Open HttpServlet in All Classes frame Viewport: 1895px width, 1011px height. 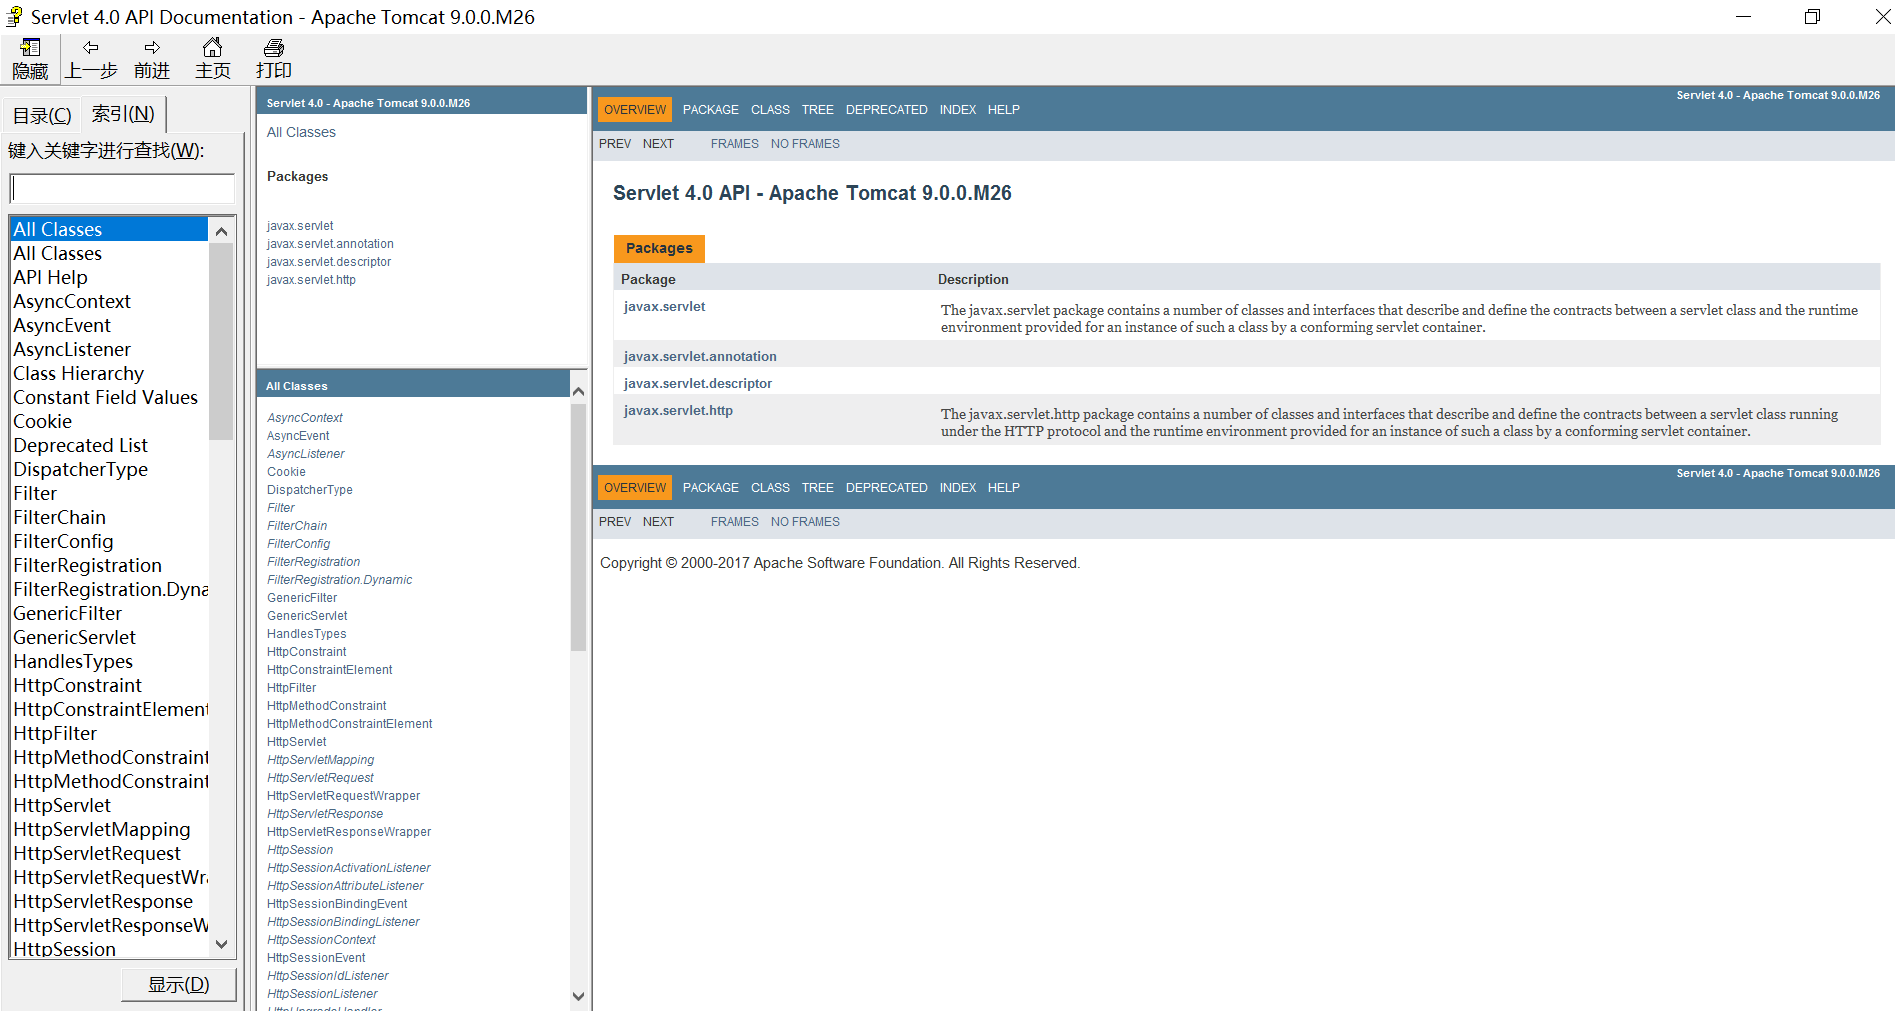coord(297,742)
